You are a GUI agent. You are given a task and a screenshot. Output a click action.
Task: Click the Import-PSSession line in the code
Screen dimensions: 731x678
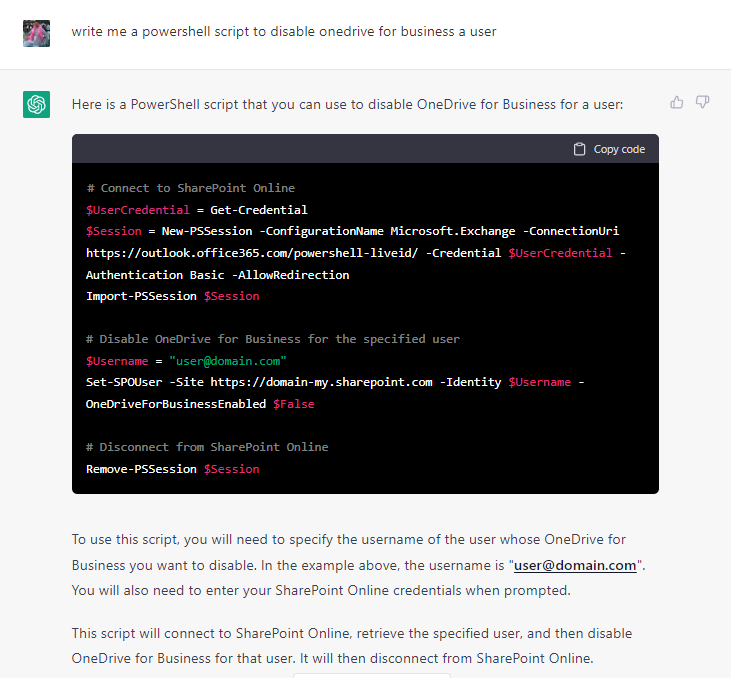[172, 296]
